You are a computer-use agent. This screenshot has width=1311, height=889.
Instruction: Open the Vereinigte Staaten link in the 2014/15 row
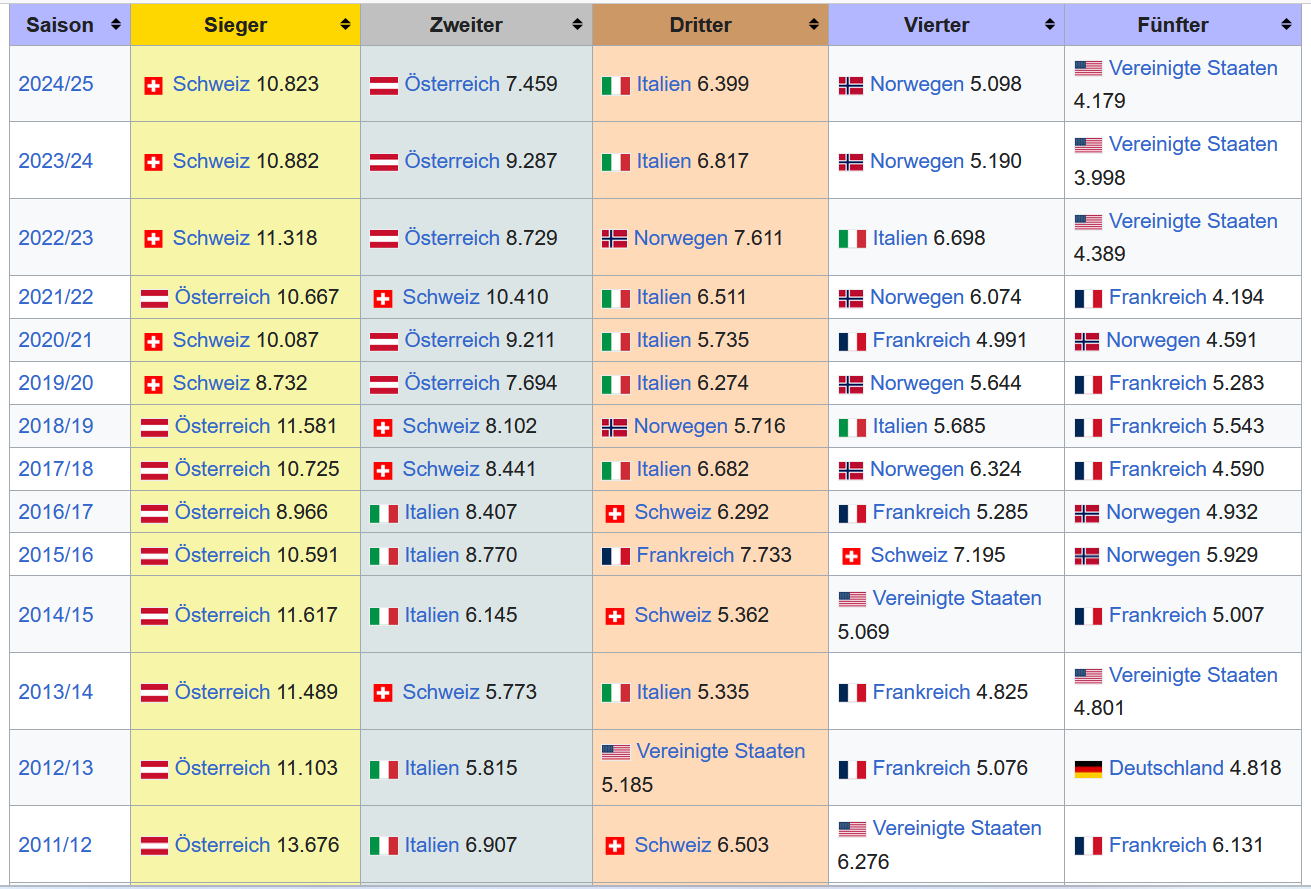(956, 598)
